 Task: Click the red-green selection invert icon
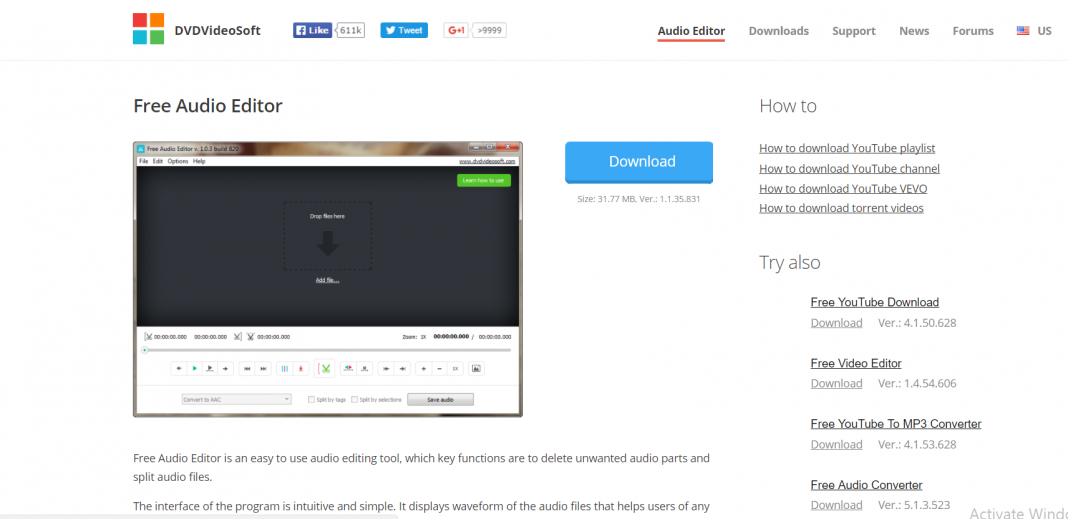coord(348,368)
